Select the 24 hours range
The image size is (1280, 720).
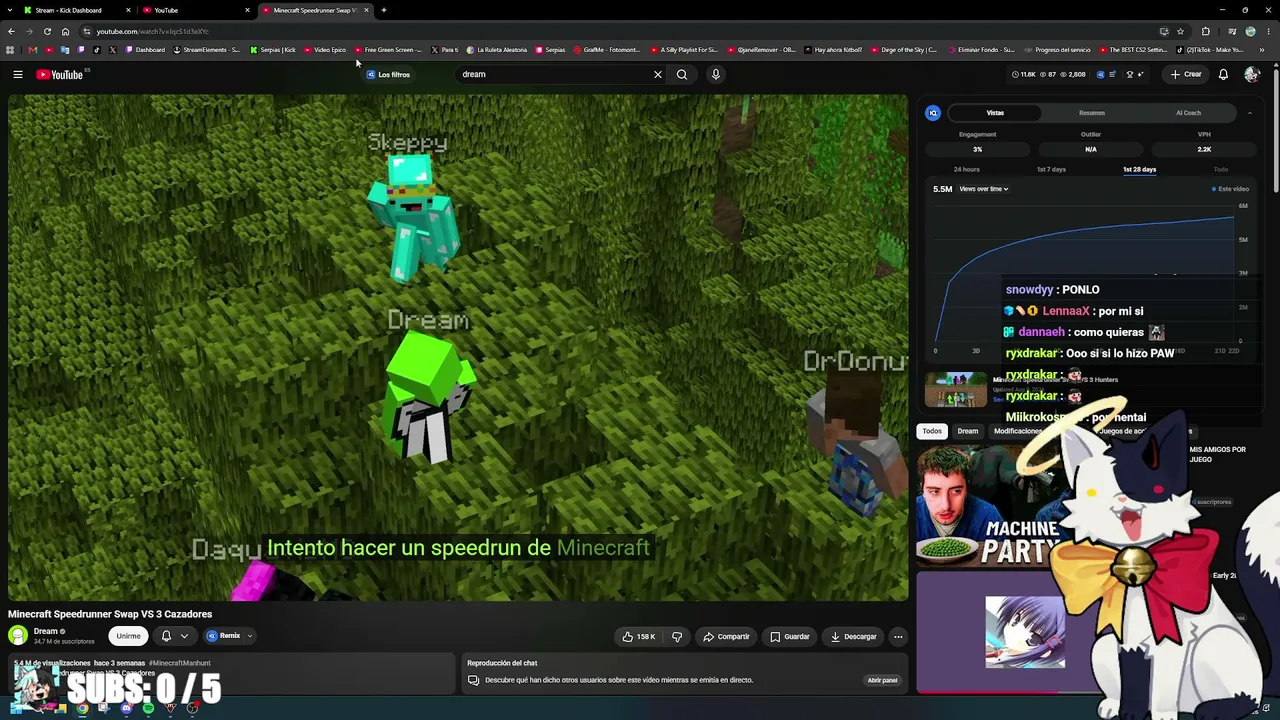[967, 169]
